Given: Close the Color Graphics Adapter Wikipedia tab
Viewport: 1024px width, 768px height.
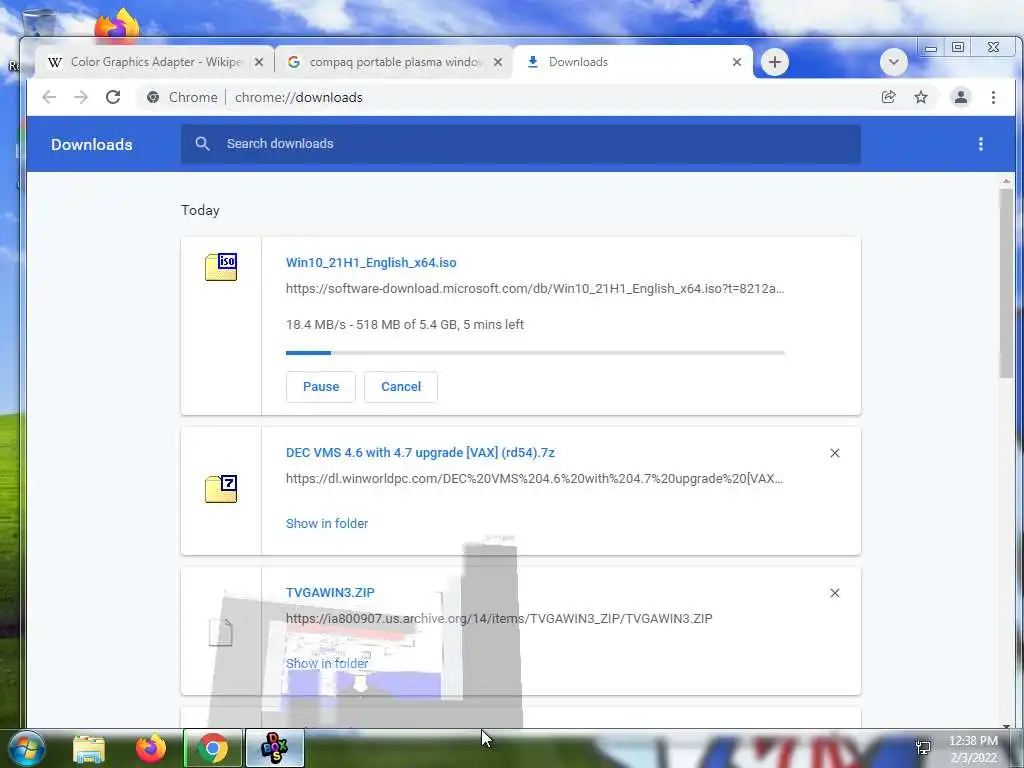Looking at the screenshot, I should coord(259,62).
